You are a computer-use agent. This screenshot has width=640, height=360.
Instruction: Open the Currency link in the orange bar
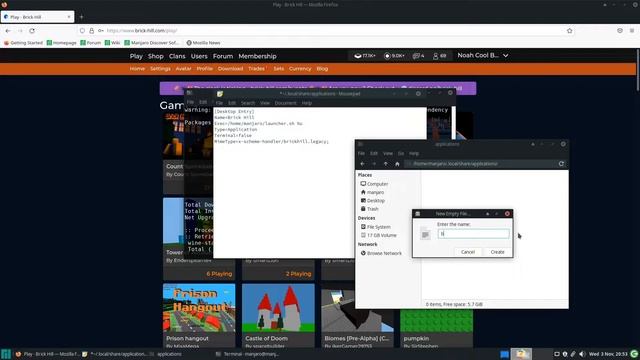point(300,69)
